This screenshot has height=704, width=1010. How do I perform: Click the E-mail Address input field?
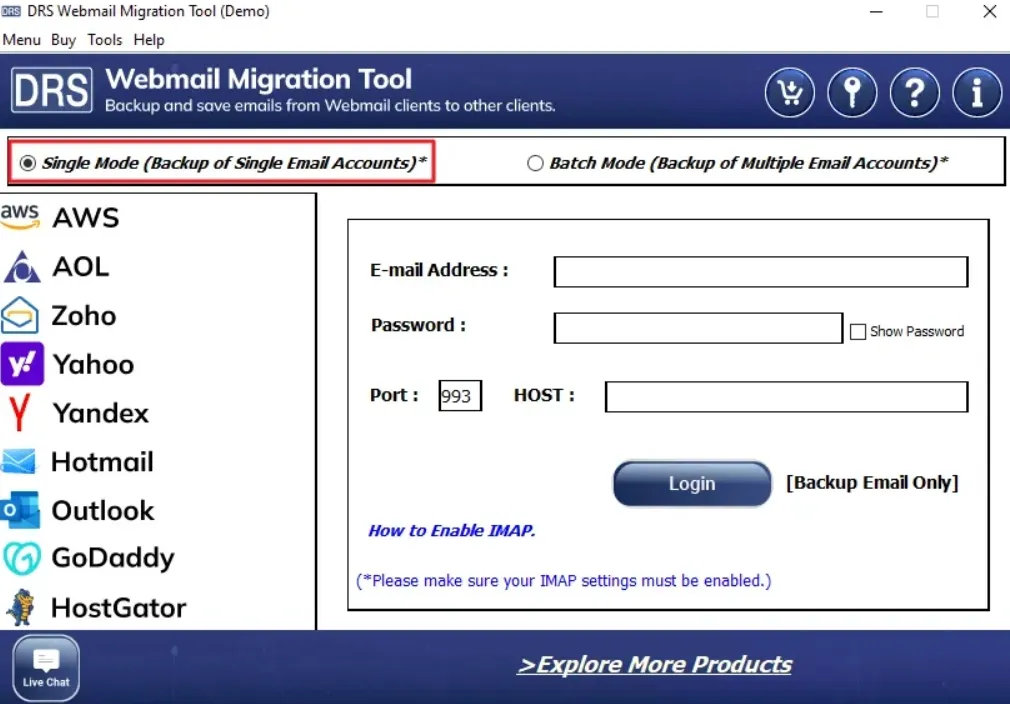pos(760,272)
